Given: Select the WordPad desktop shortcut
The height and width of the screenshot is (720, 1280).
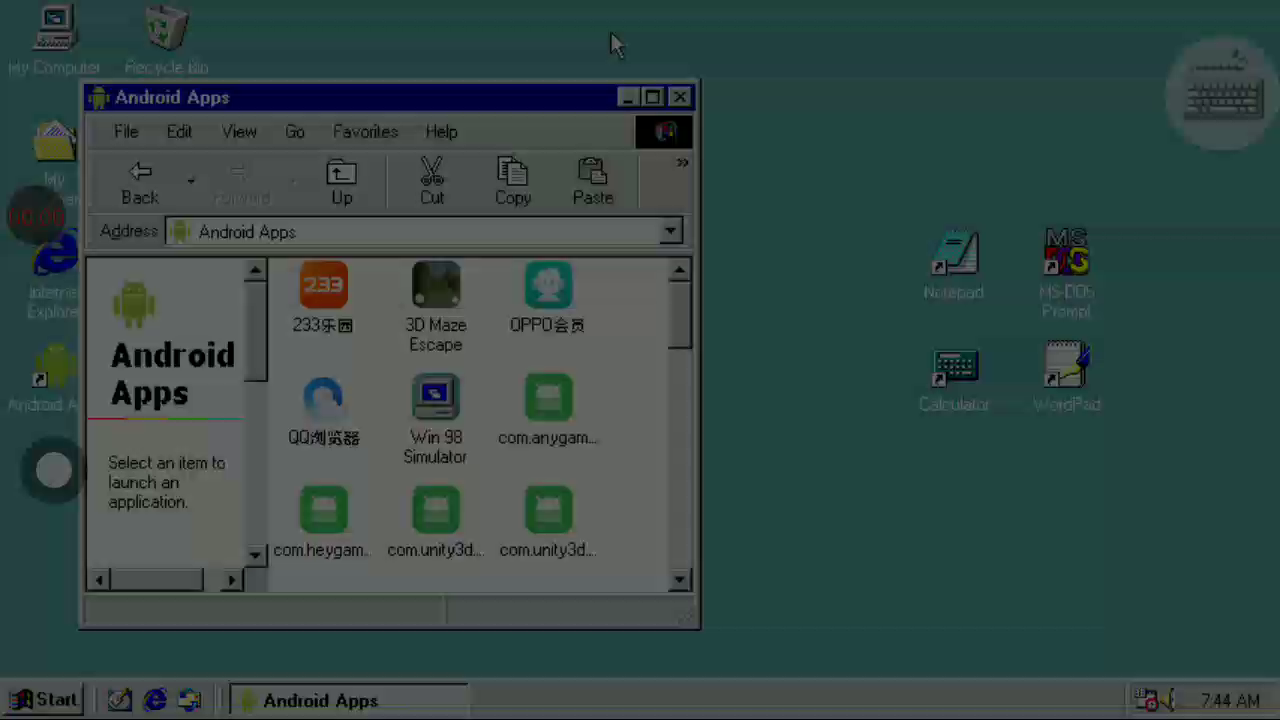Looking at the screenshot, I should point(1066,379).
